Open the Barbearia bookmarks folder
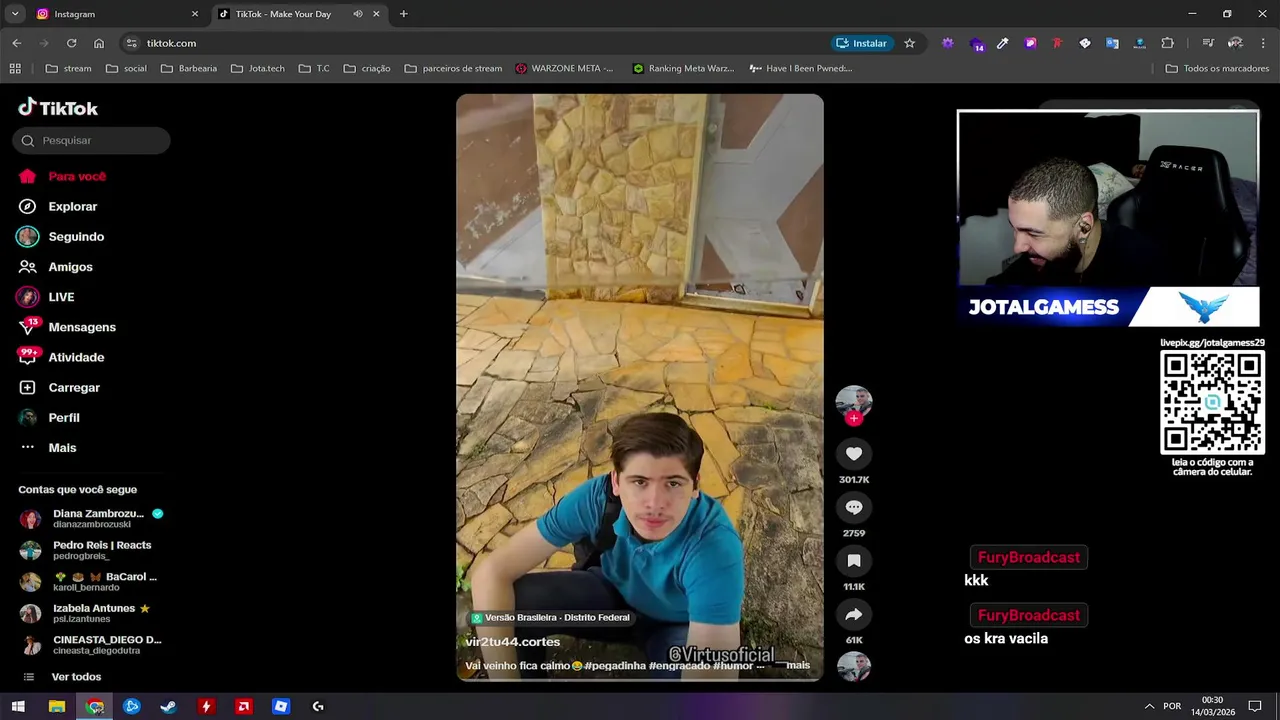The height and width of the screenshot is (720, 1280). tap(188, 68)
